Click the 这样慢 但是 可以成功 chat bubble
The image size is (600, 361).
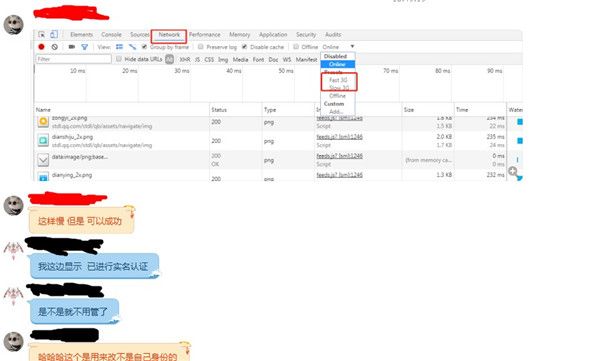pyautogui.click(x=82, y=220)
